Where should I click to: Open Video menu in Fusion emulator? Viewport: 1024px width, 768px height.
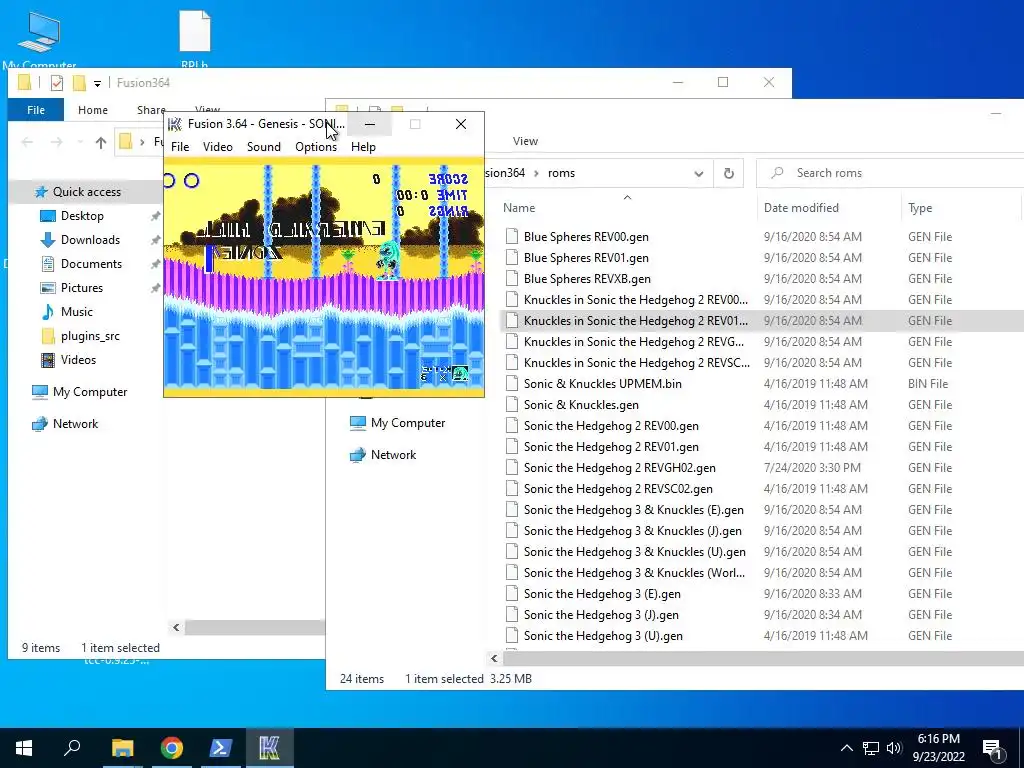pyautogui.click(x=217, y=147)
